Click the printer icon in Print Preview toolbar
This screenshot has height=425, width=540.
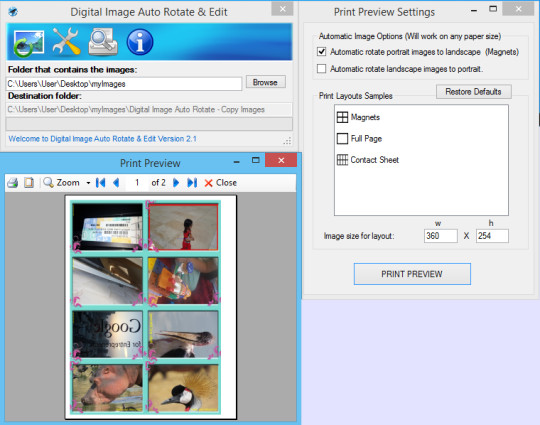(x=13, y=183)
